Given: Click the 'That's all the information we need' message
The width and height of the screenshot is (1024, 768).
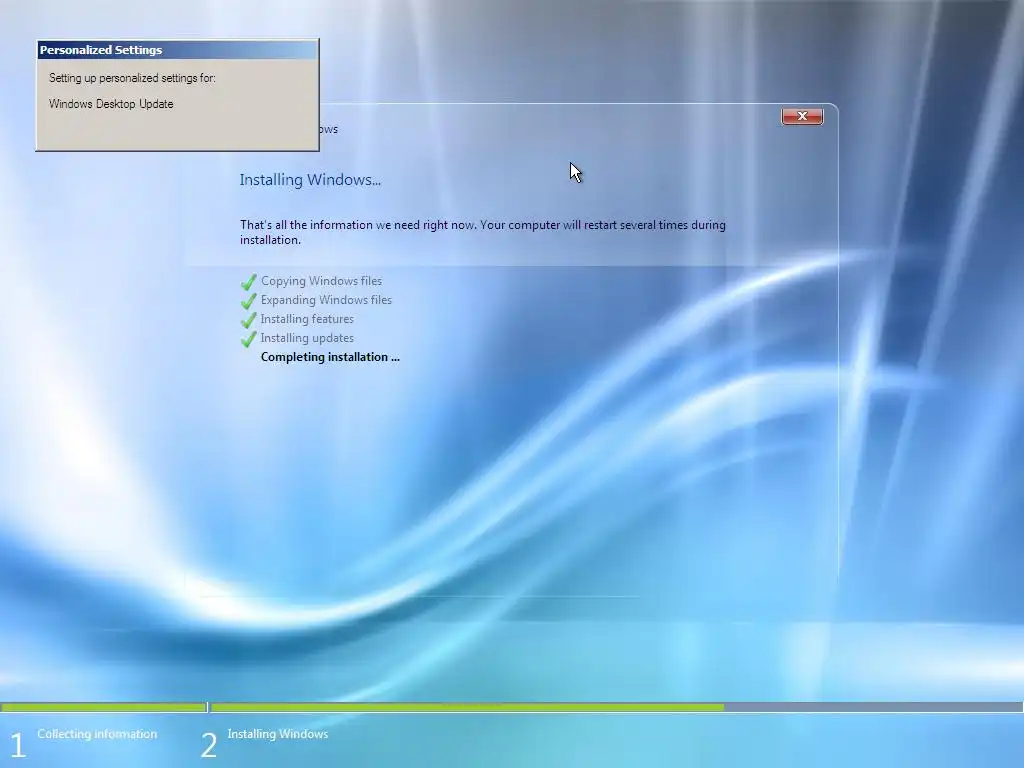Looking at the screenshot, I should 483,232.
